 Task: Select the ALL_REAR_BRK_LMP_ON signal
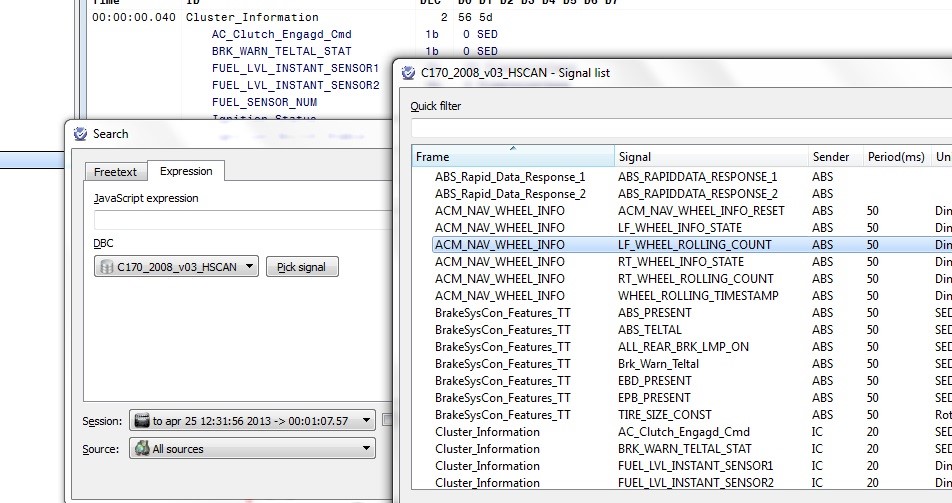(683, 347)
